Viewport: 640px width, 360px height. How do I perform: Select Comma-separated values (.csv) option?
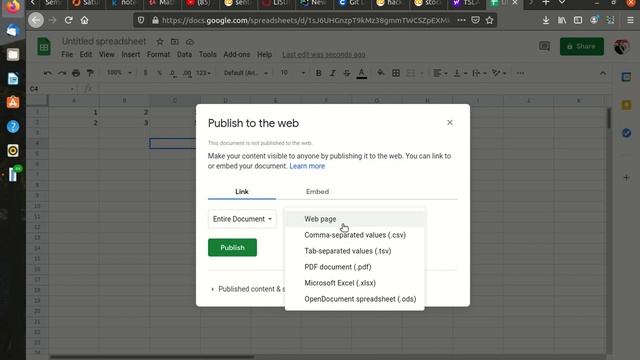click(x=355, y=235)
